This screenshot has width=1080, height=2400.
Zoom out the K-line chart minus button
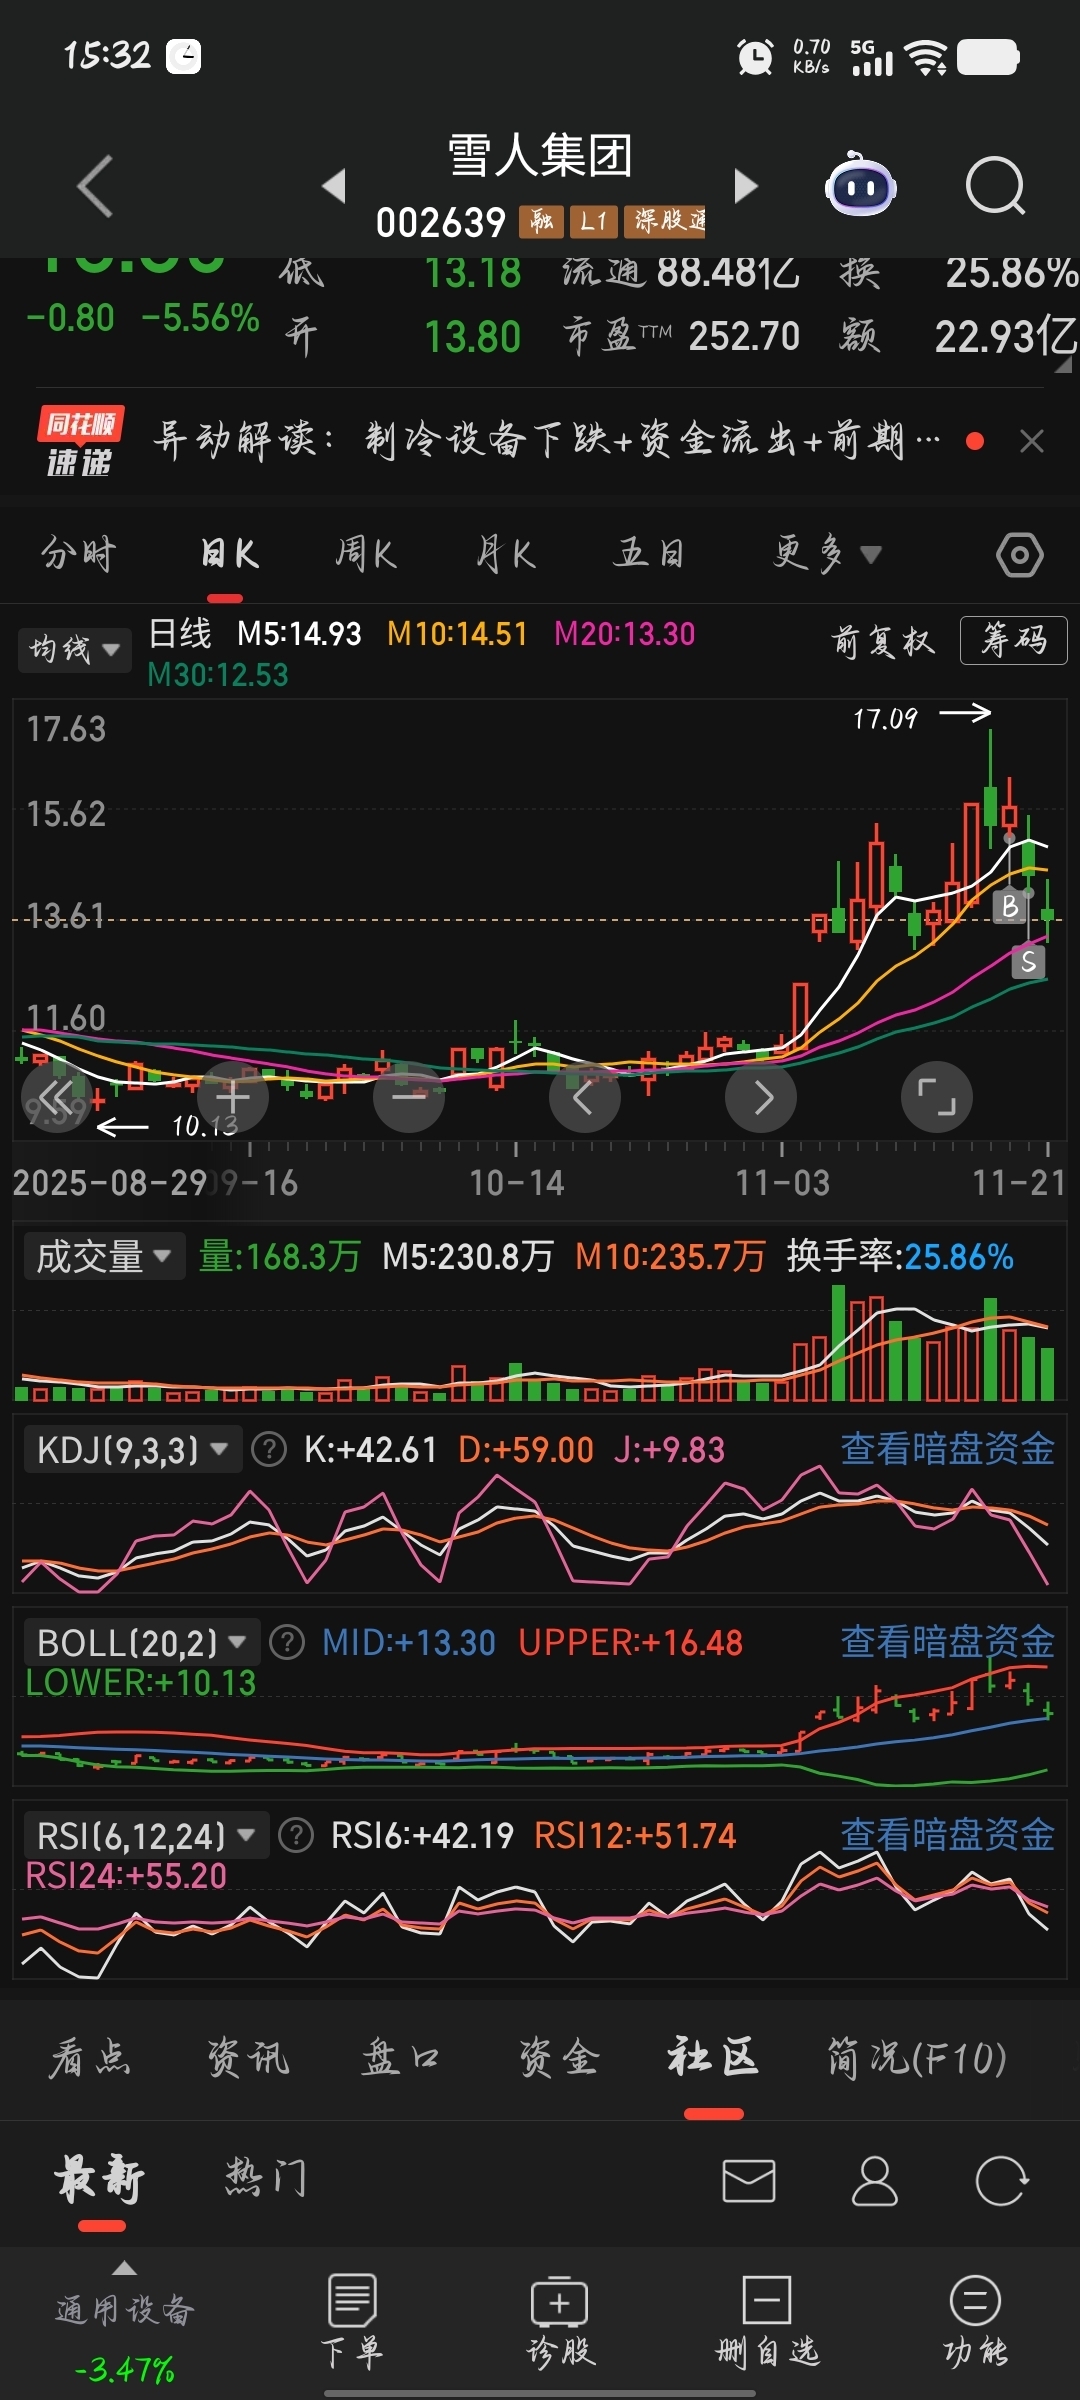pyautogui.click(x=409, y=1097)
